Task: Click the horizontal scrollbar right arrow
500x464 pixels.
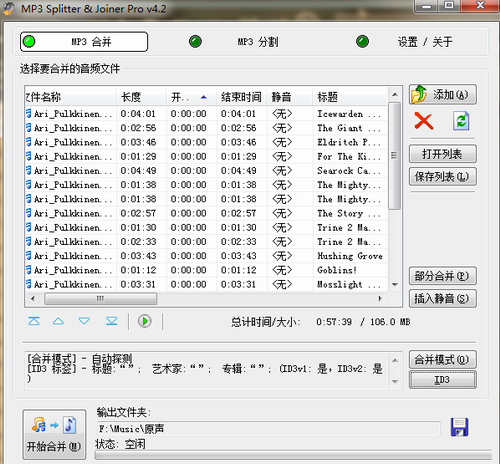Action: (380, 299)
